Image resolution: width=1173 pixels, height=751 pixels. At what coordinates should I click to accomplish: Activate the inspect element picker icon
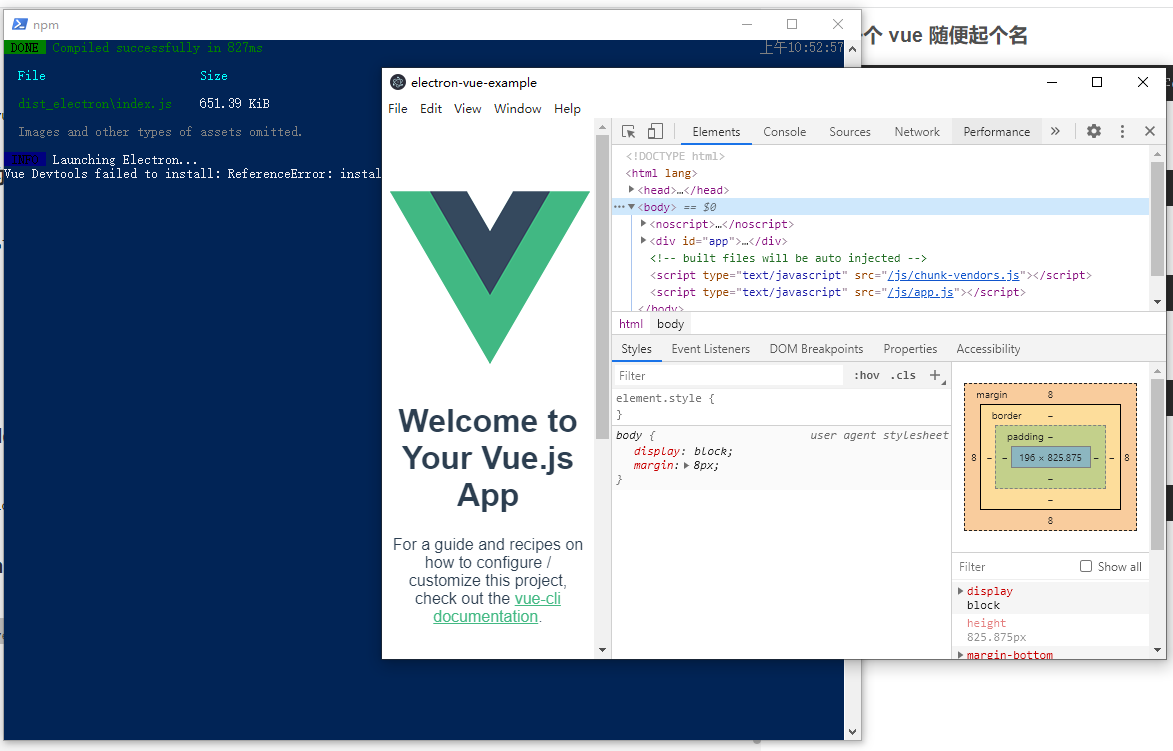click(628, 132)
